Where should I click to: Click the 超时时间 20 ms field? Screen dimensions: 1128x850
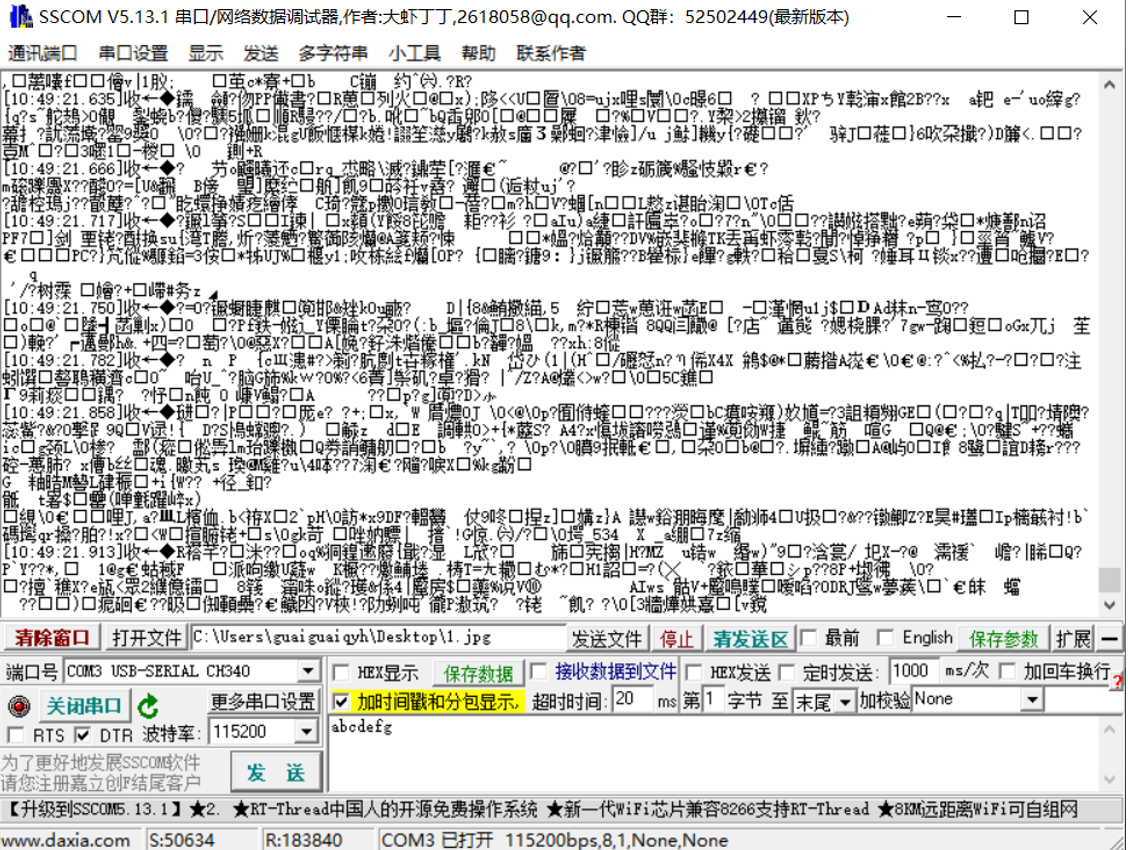[632, 699]
